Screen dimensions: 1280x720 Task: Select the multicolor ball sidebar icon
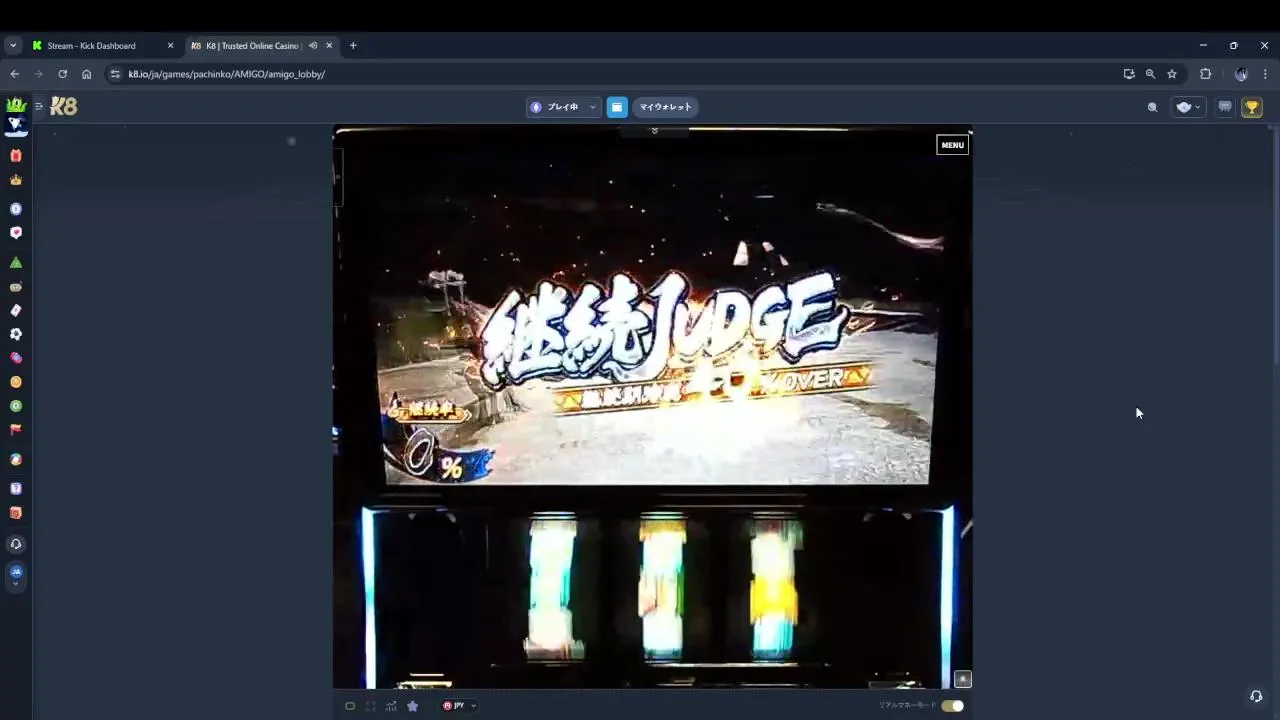pos(16,460)
